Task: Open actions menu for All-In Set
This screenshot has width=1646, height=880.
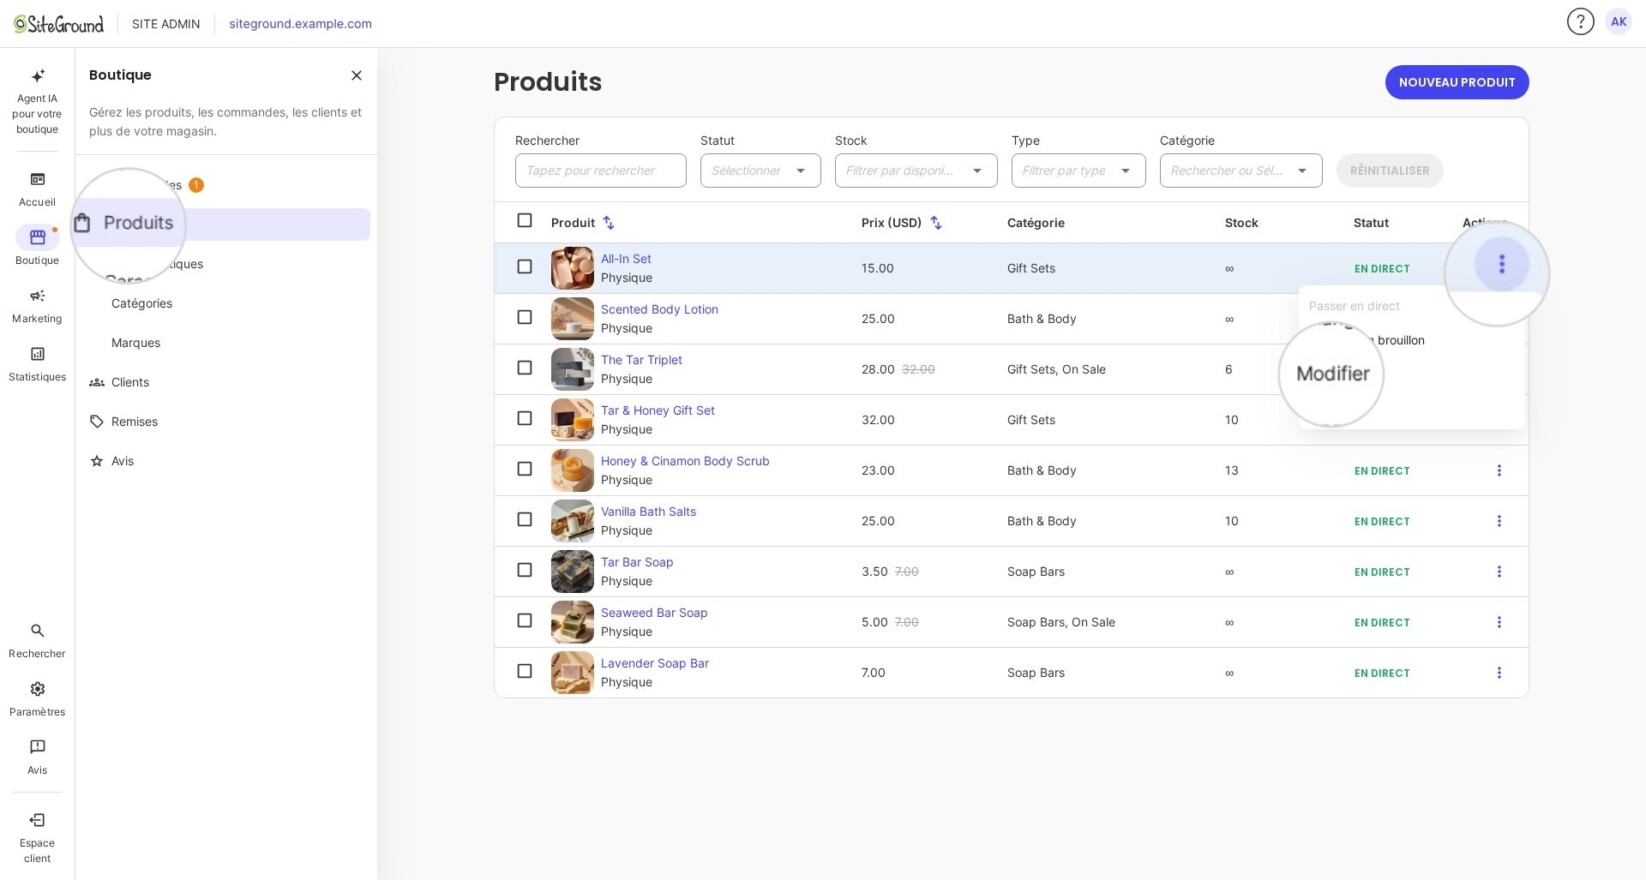Action: point(1501,264)
